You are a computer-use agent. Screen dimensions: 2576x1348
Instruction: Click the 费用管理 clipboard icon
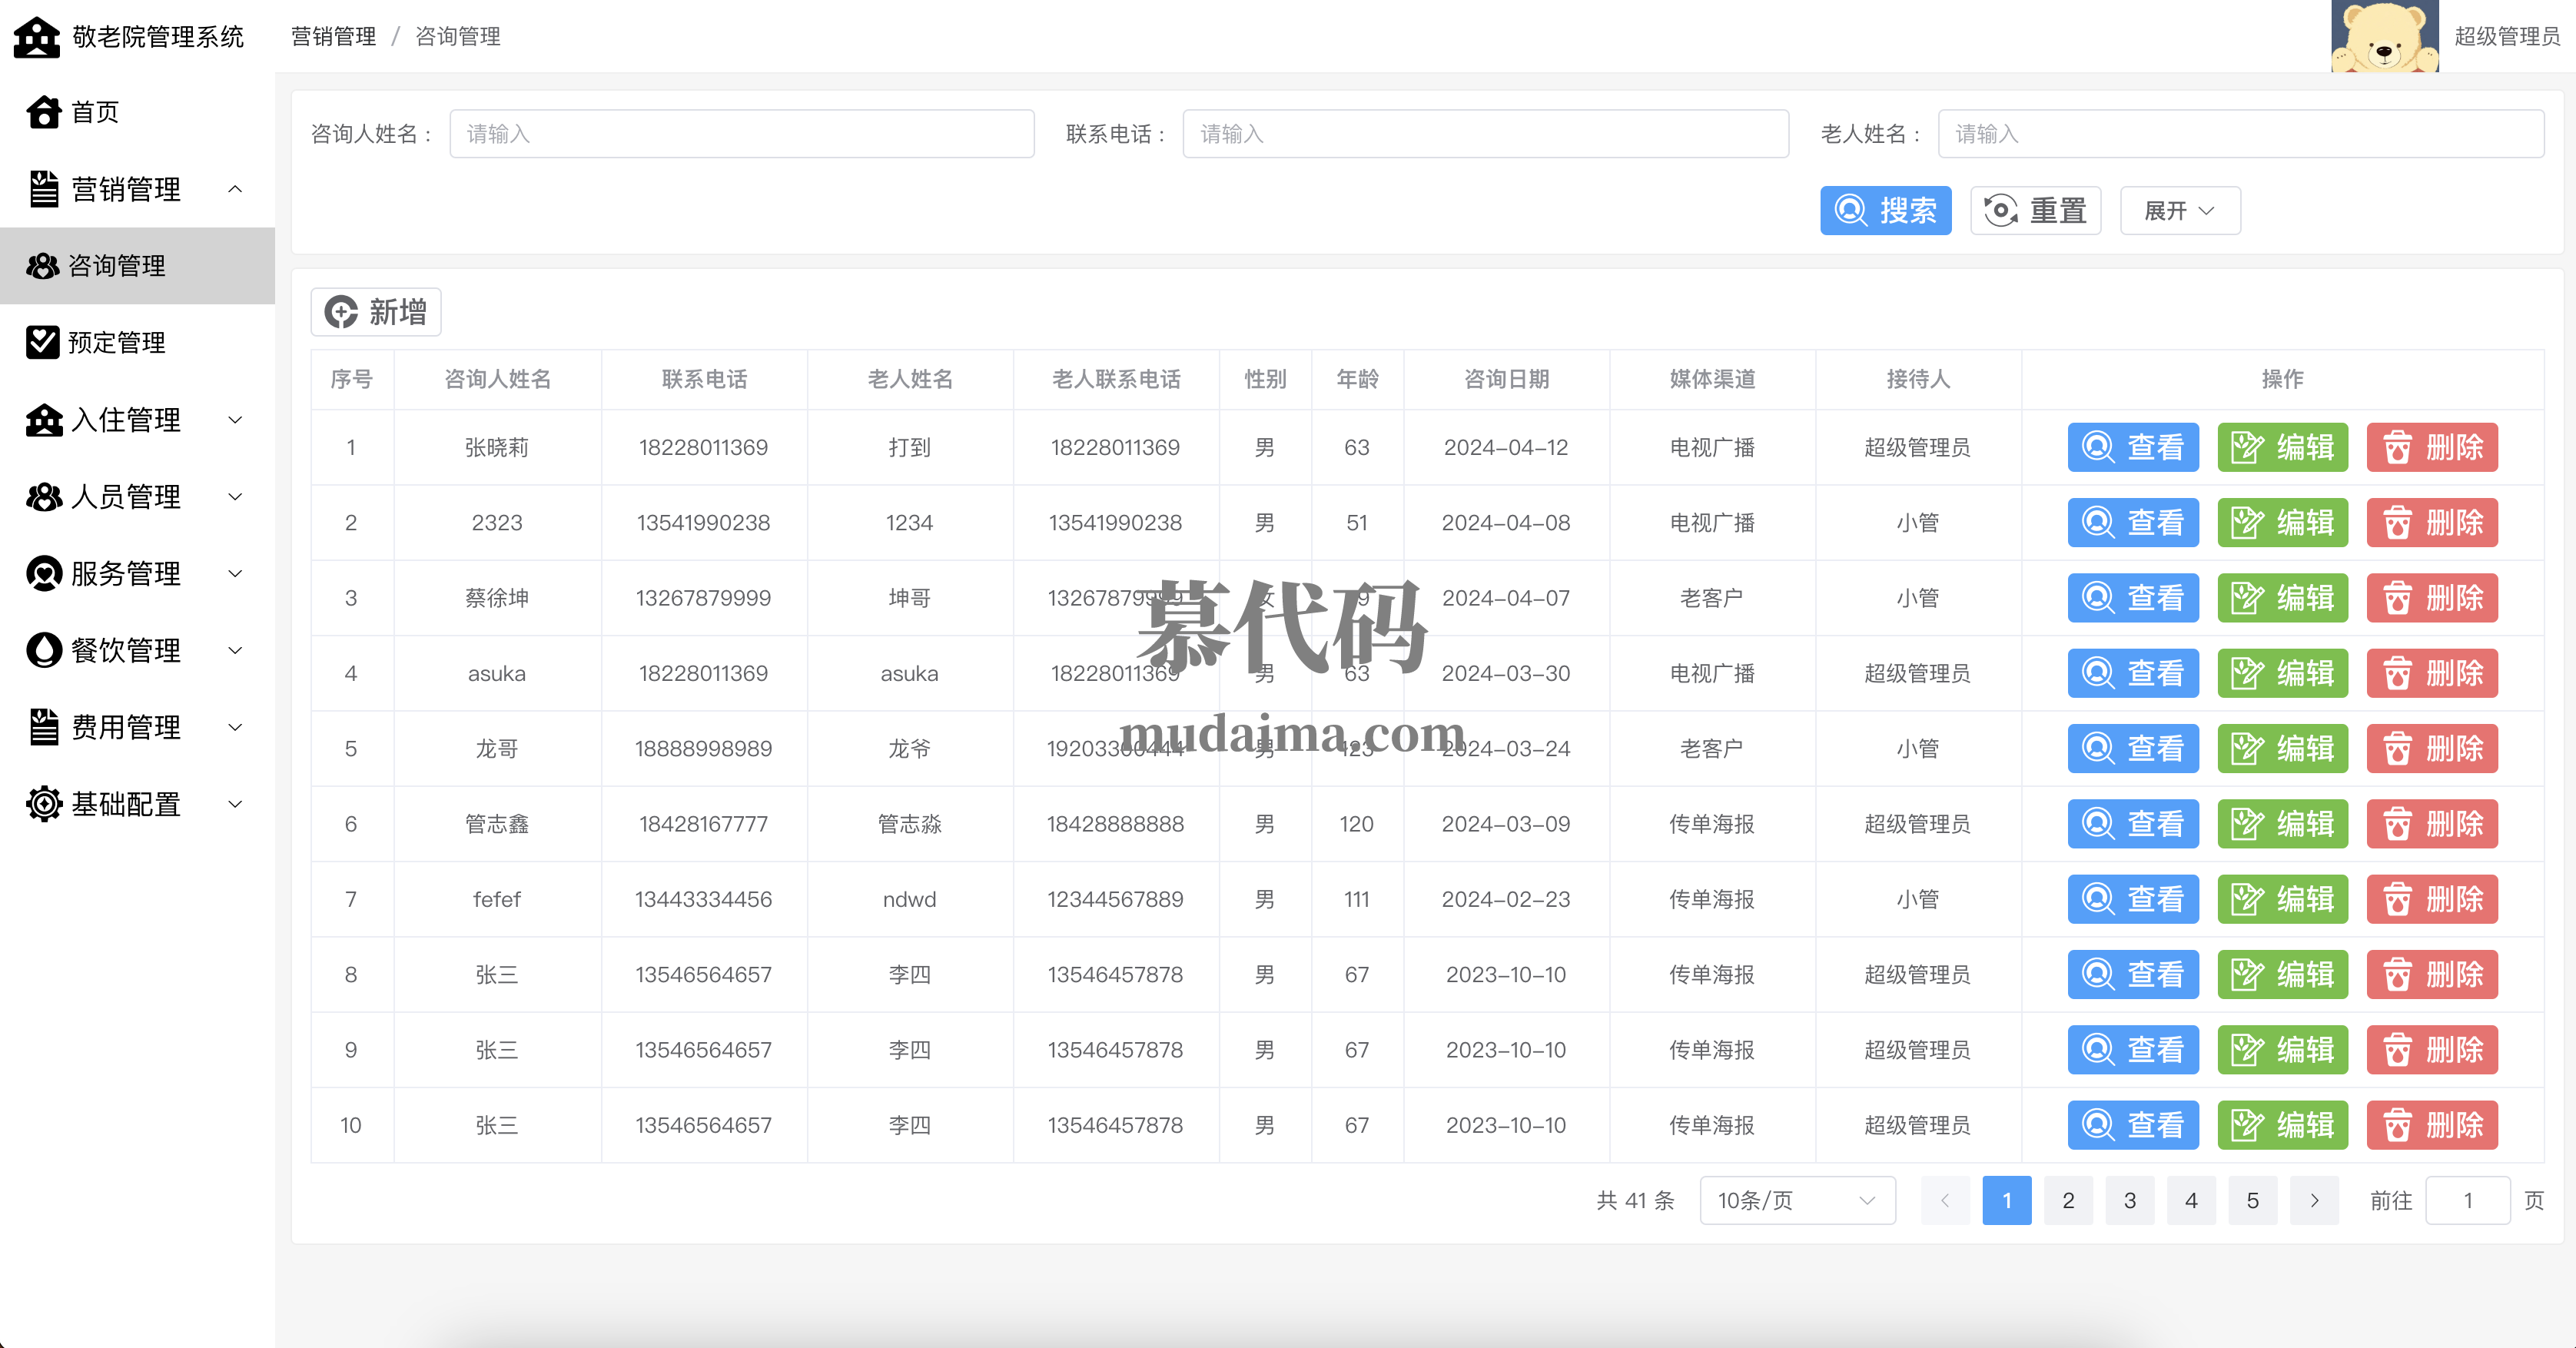point(44,727)
